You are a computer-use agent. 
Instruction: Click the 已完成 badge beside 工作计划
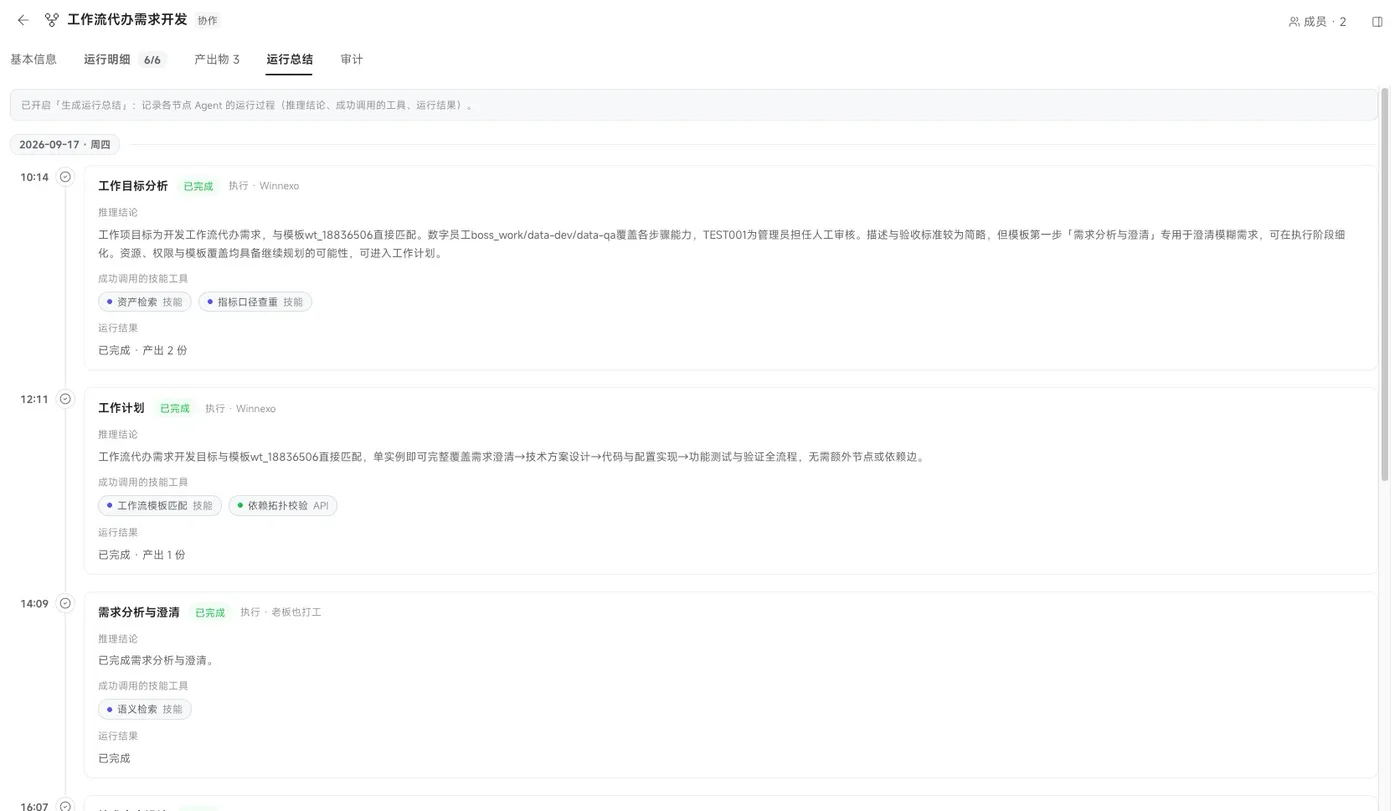click(174, 408)
